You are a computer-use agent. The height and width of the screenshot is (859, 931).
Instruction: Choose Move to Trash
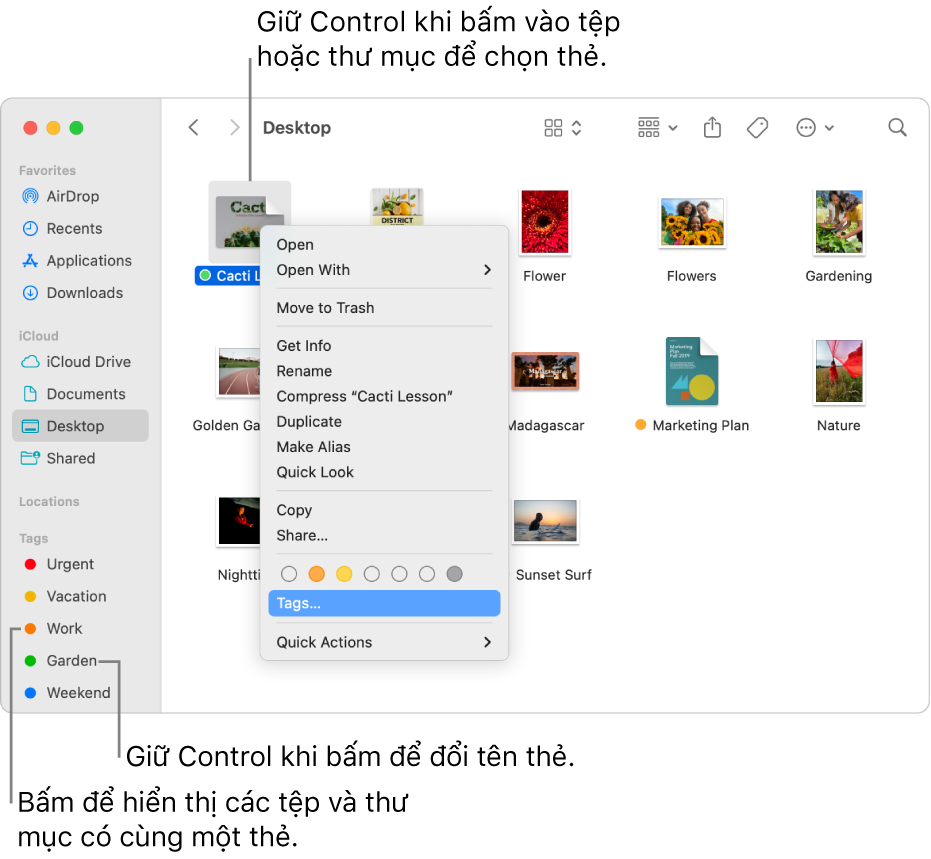(384, 308)
